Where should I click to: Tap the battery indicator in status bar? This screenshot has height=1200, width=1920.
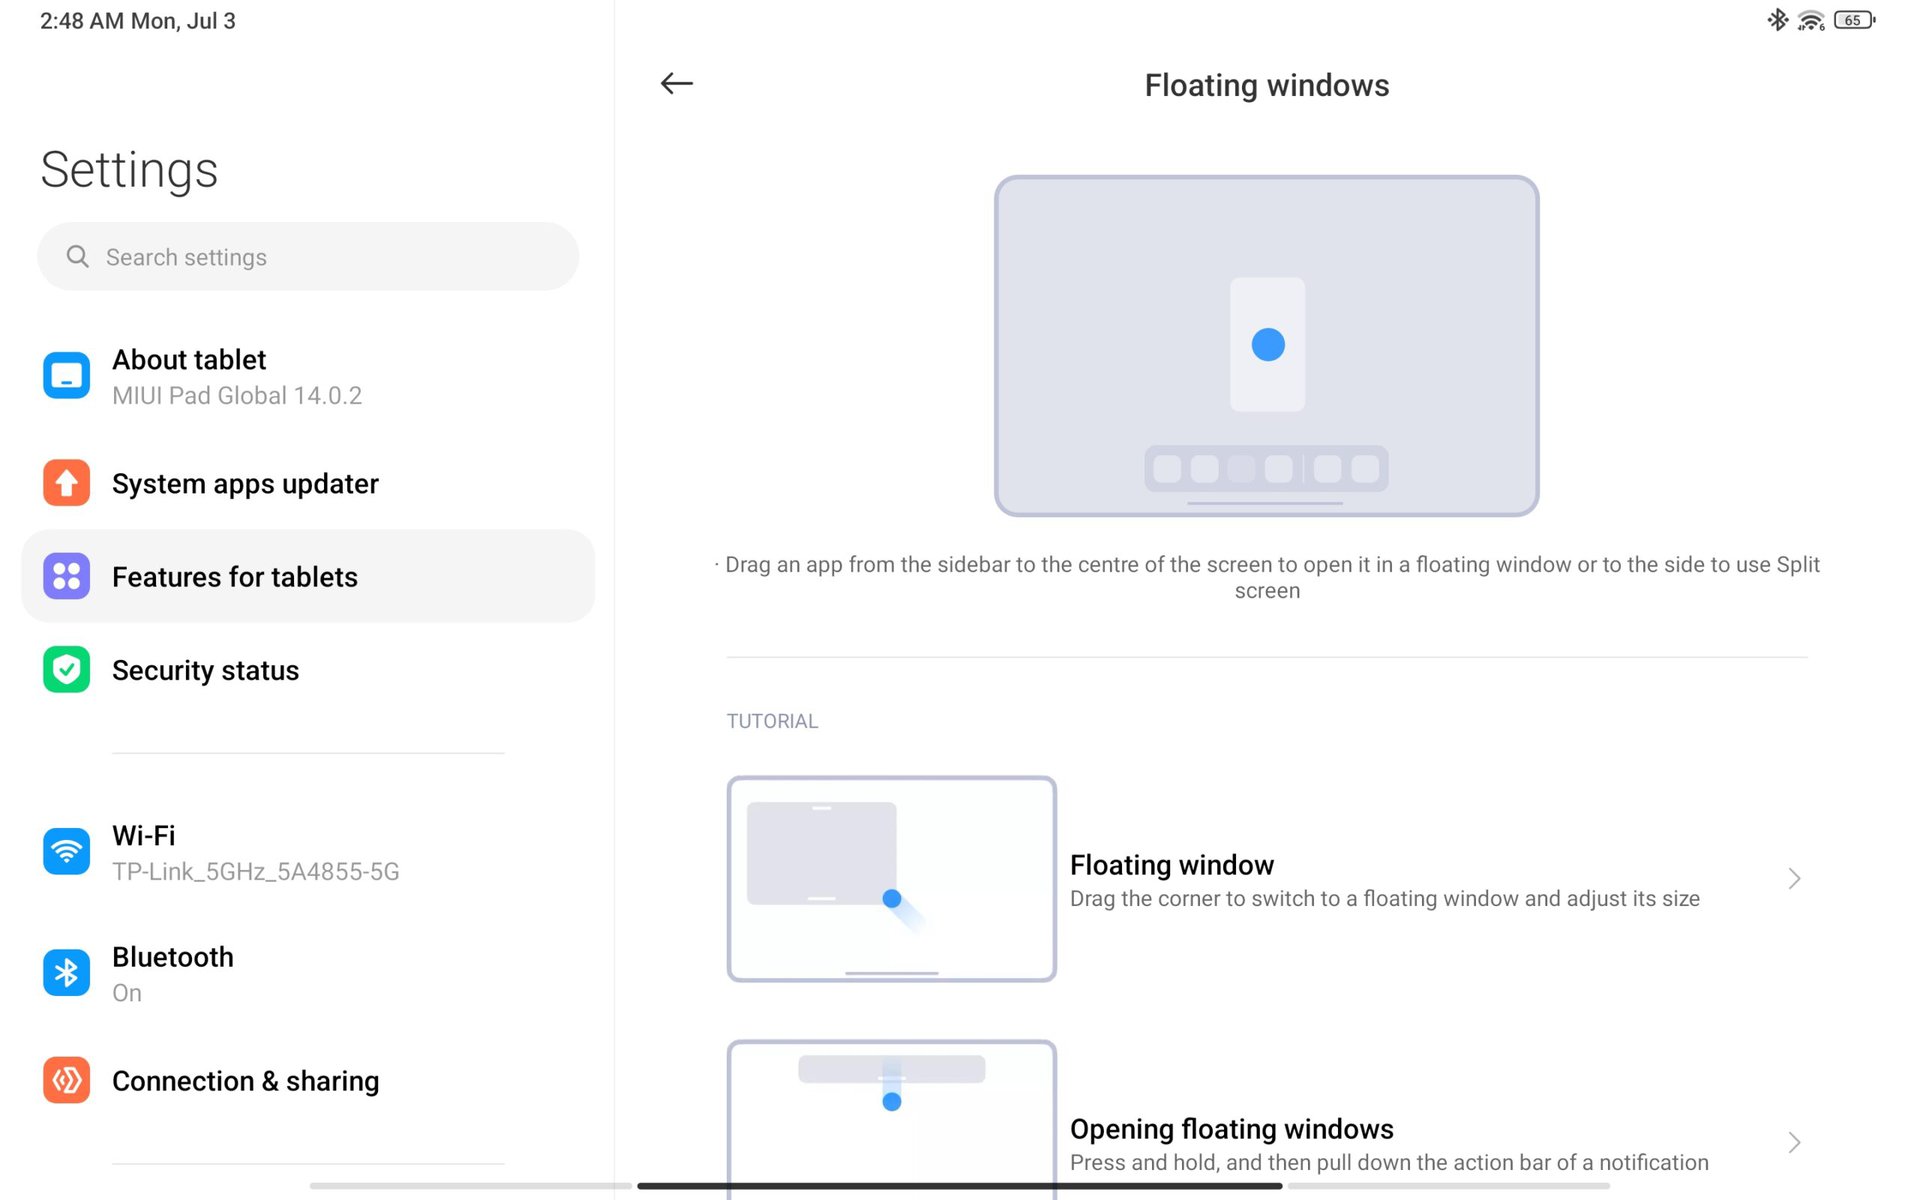[x=1854, y=20]
